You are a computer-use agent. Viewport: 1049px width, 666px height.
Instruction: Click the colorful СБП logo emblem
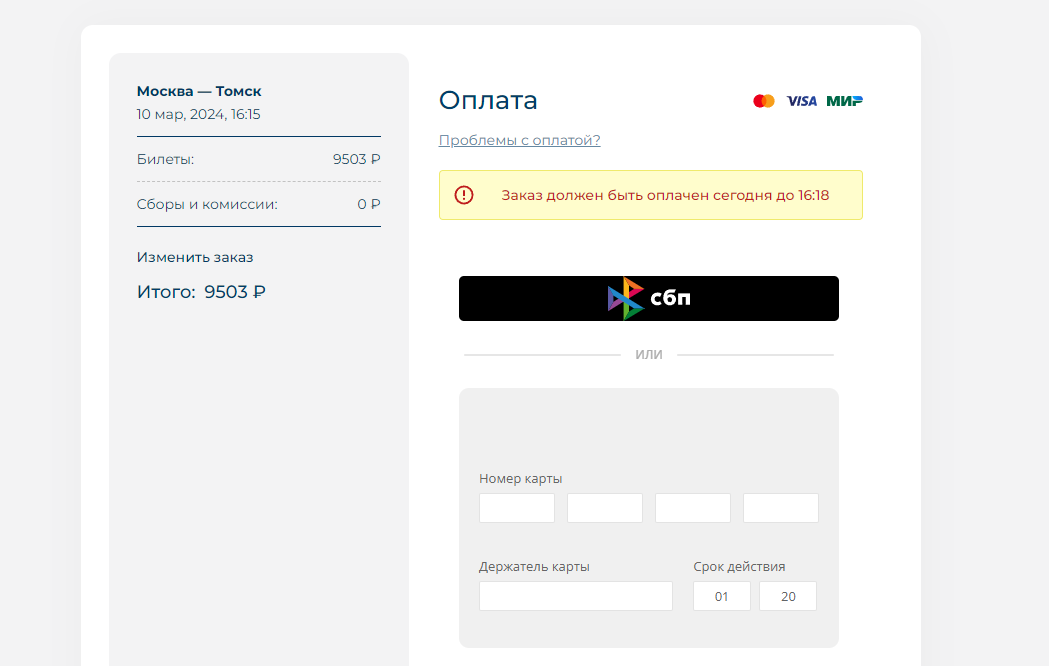[x=626, y=298]
